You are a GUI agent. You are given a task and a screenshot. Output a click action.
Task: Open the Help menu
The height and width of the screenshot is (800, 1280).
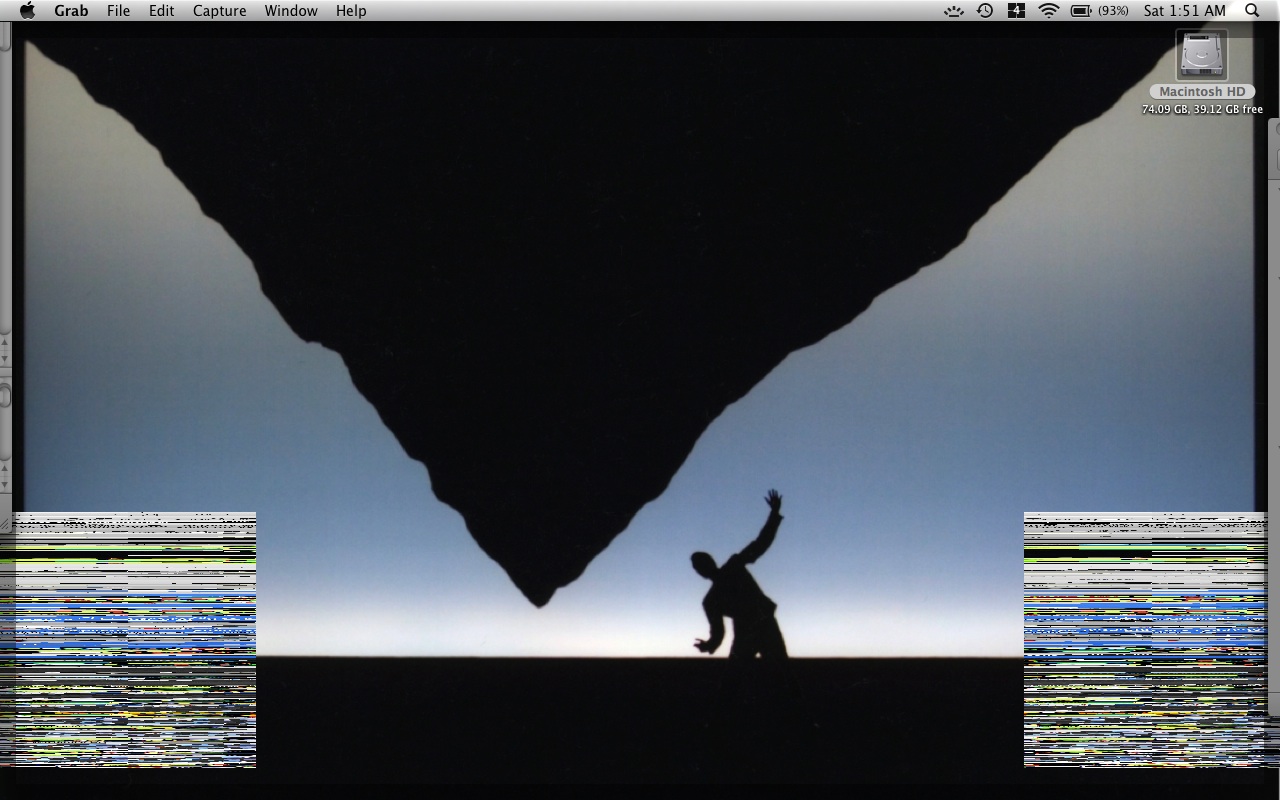click(351, 11)
